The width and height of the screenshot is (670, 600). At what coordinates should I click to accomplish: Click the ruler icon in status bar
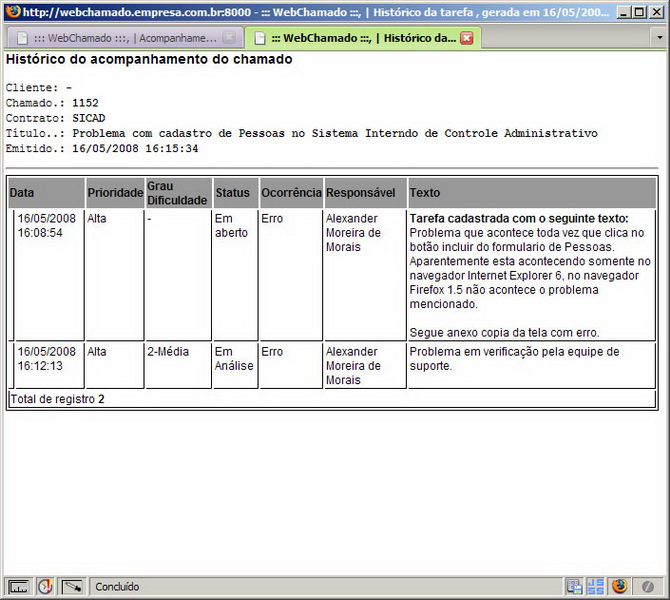coord(17,587)
